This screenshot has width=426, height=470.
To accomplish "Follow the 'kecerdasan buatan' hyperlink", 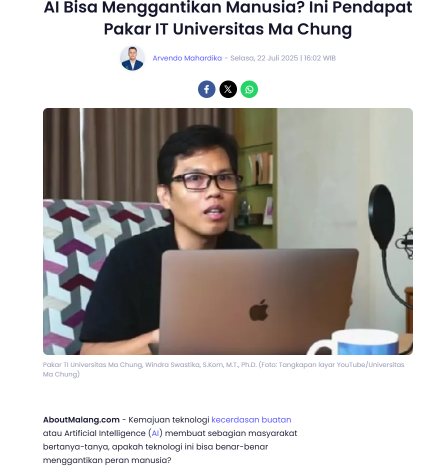I will [251, 420].
